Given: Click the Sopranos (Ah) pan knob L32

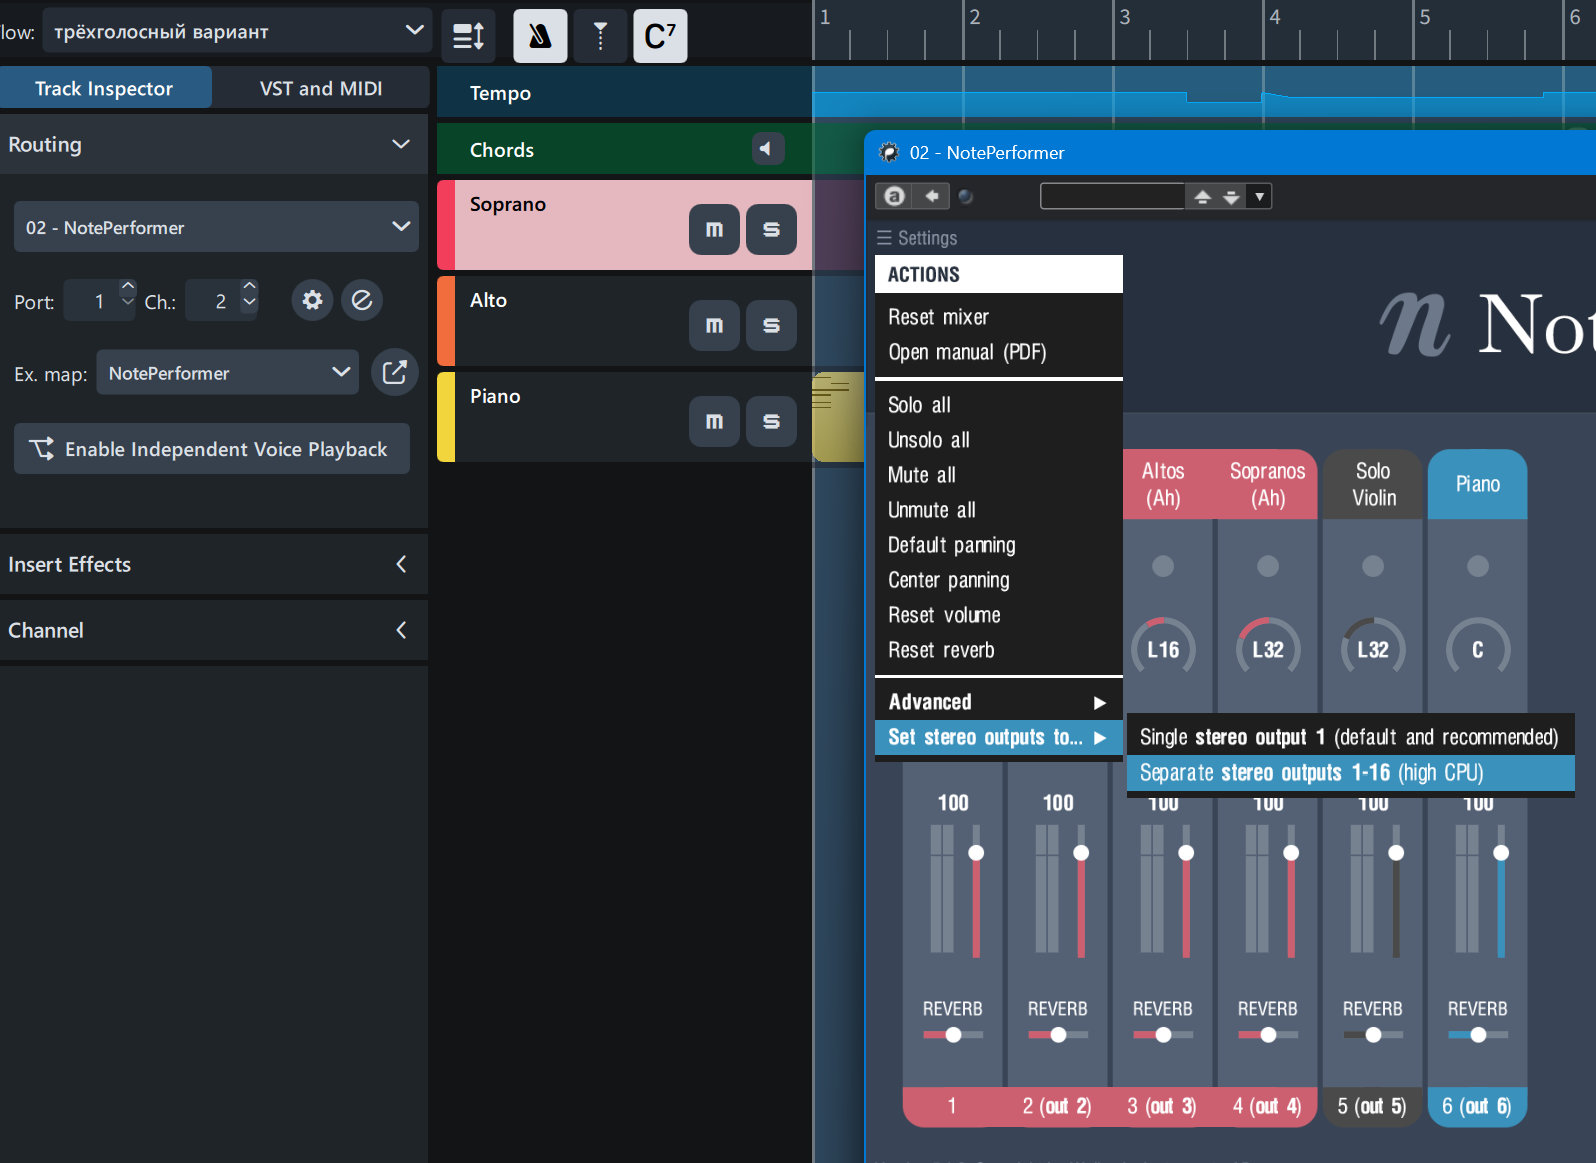Looking at the screenshot, I should [x=1268, y=650].
